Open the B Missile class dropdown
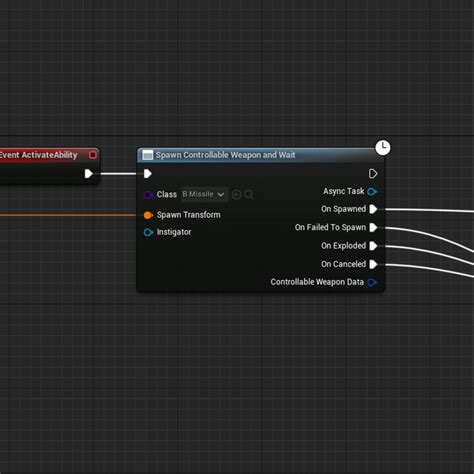 click(204, 194)
